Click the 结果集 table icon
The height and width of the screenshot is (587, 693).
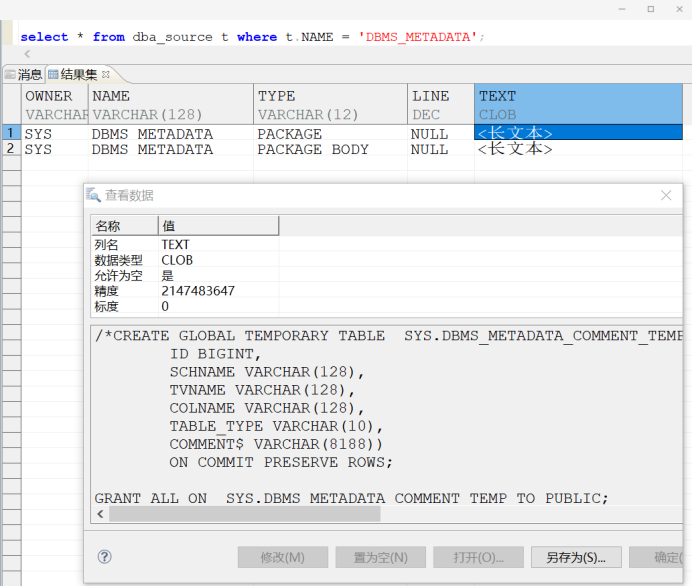[x=53, y=74]
